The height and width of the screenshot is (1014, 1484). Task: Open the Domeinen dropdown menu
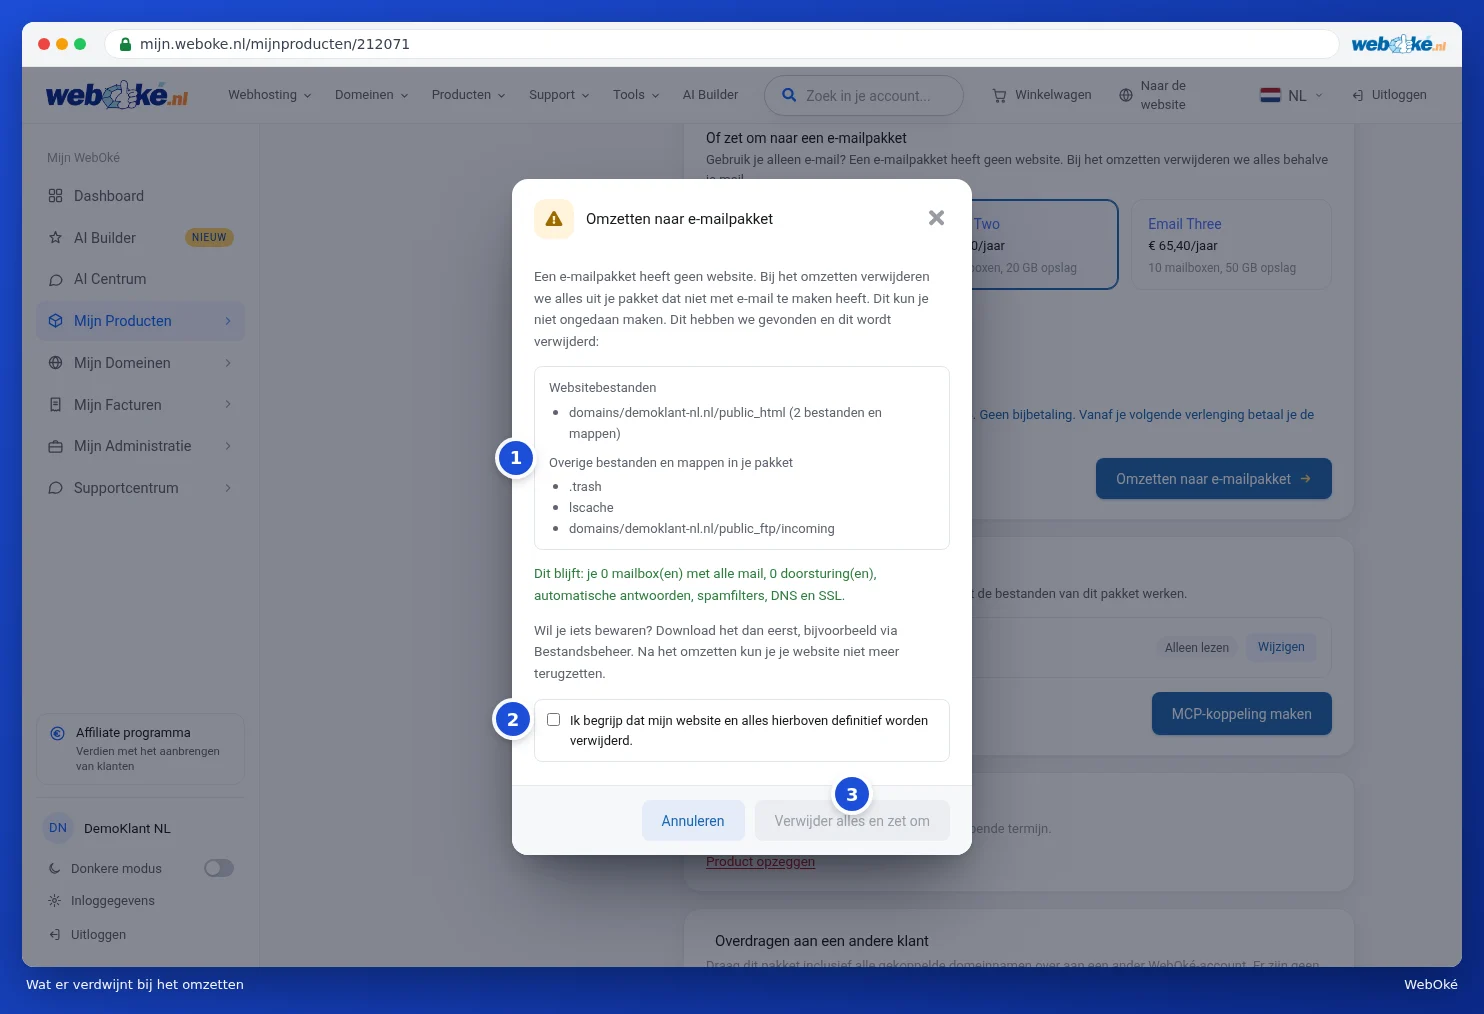point(371,95)
